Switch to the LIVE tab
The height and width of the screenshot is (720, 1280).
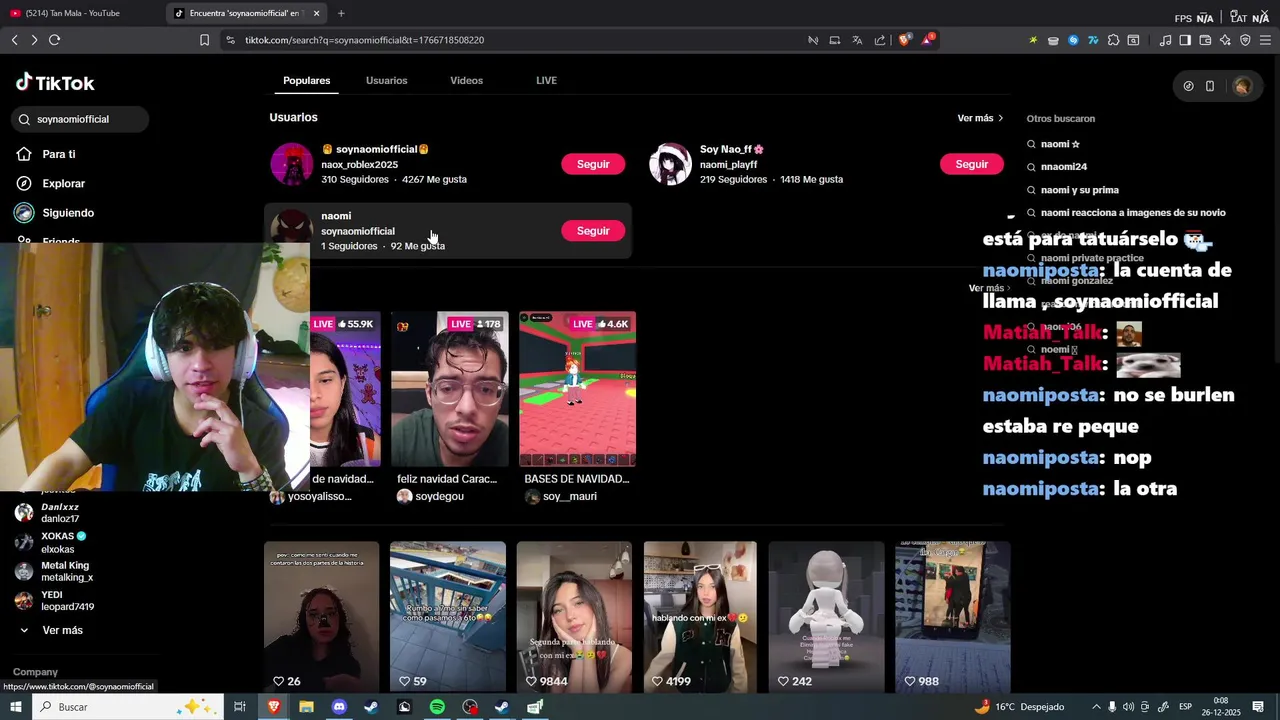pyautogui.click(x=546, y=81)
